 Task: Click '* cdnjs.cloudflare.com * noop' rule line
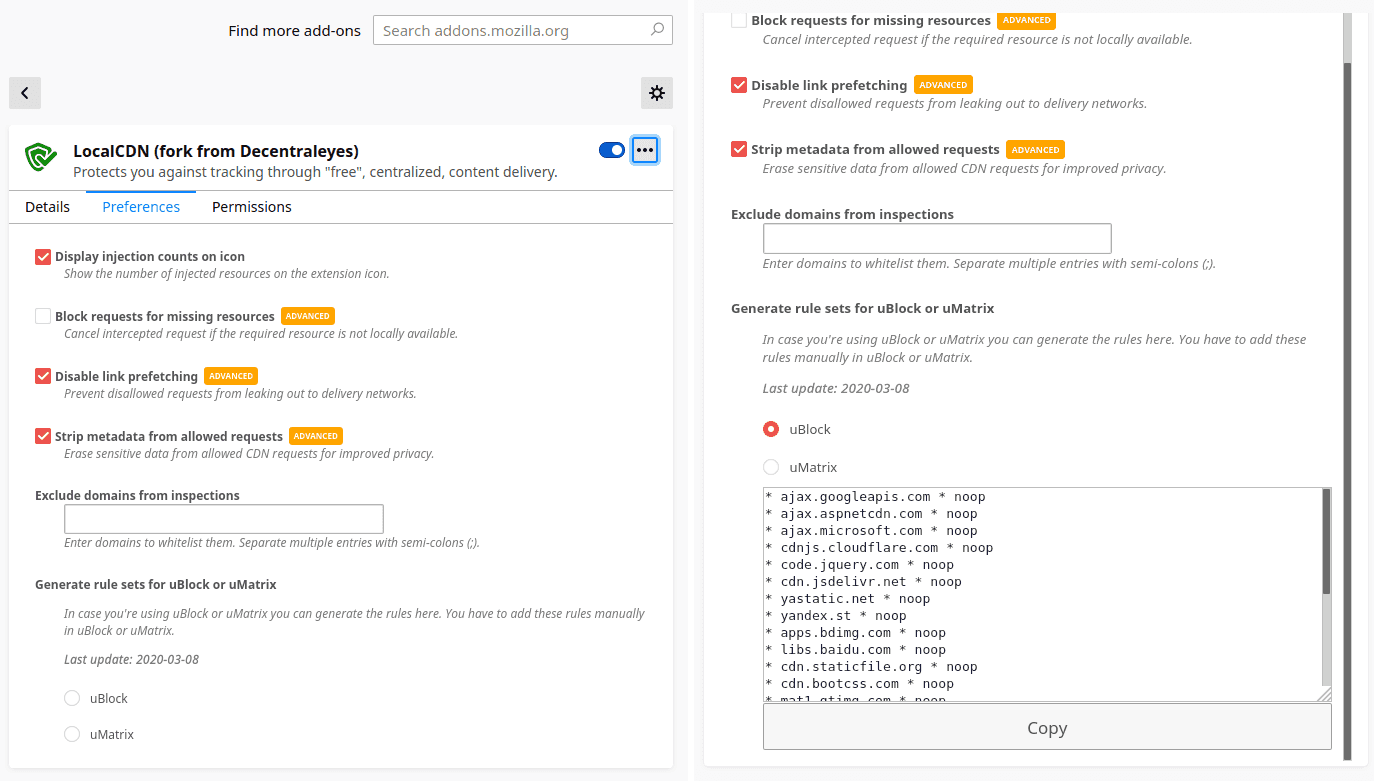pos(879,548)
